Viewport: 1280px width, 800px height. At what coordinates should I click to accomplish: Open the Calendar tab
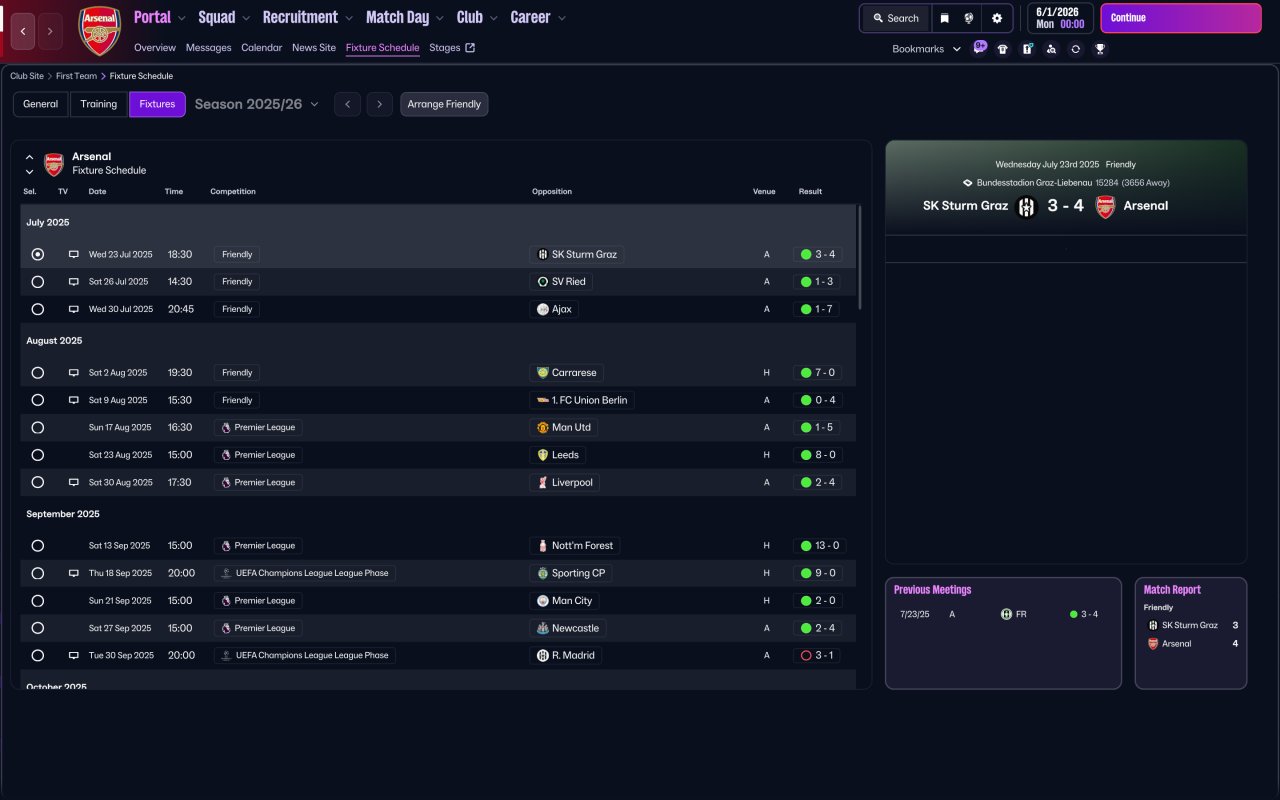(x=262, y=48)
